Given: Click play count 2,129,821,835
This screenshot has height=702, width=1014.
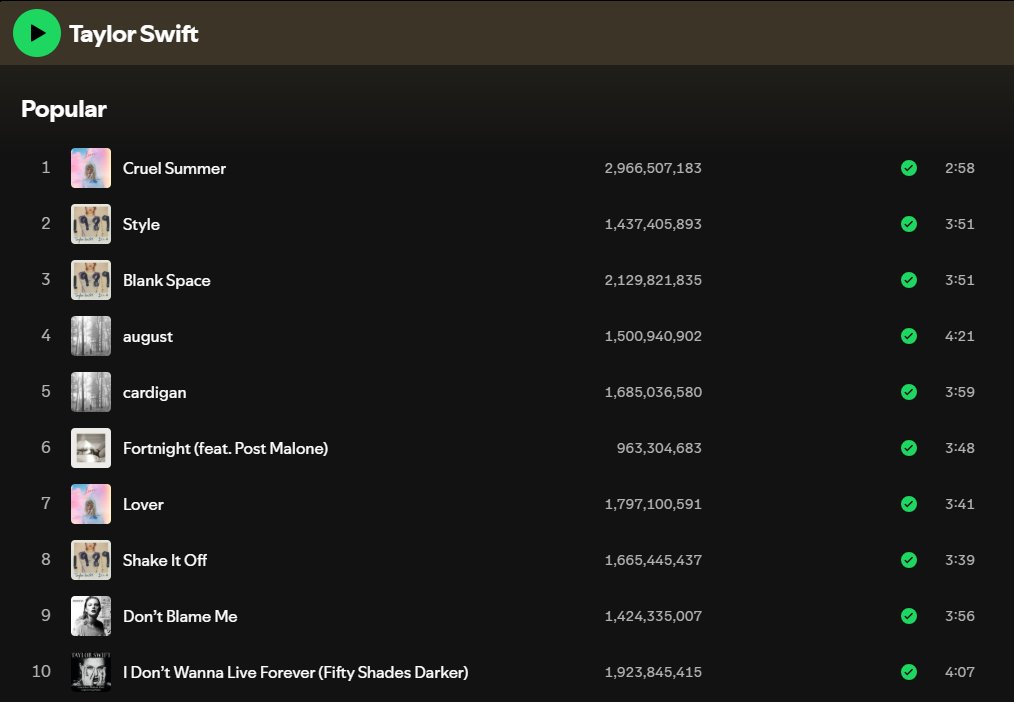Looking at the screenshot, I should [x=653, y=280].
